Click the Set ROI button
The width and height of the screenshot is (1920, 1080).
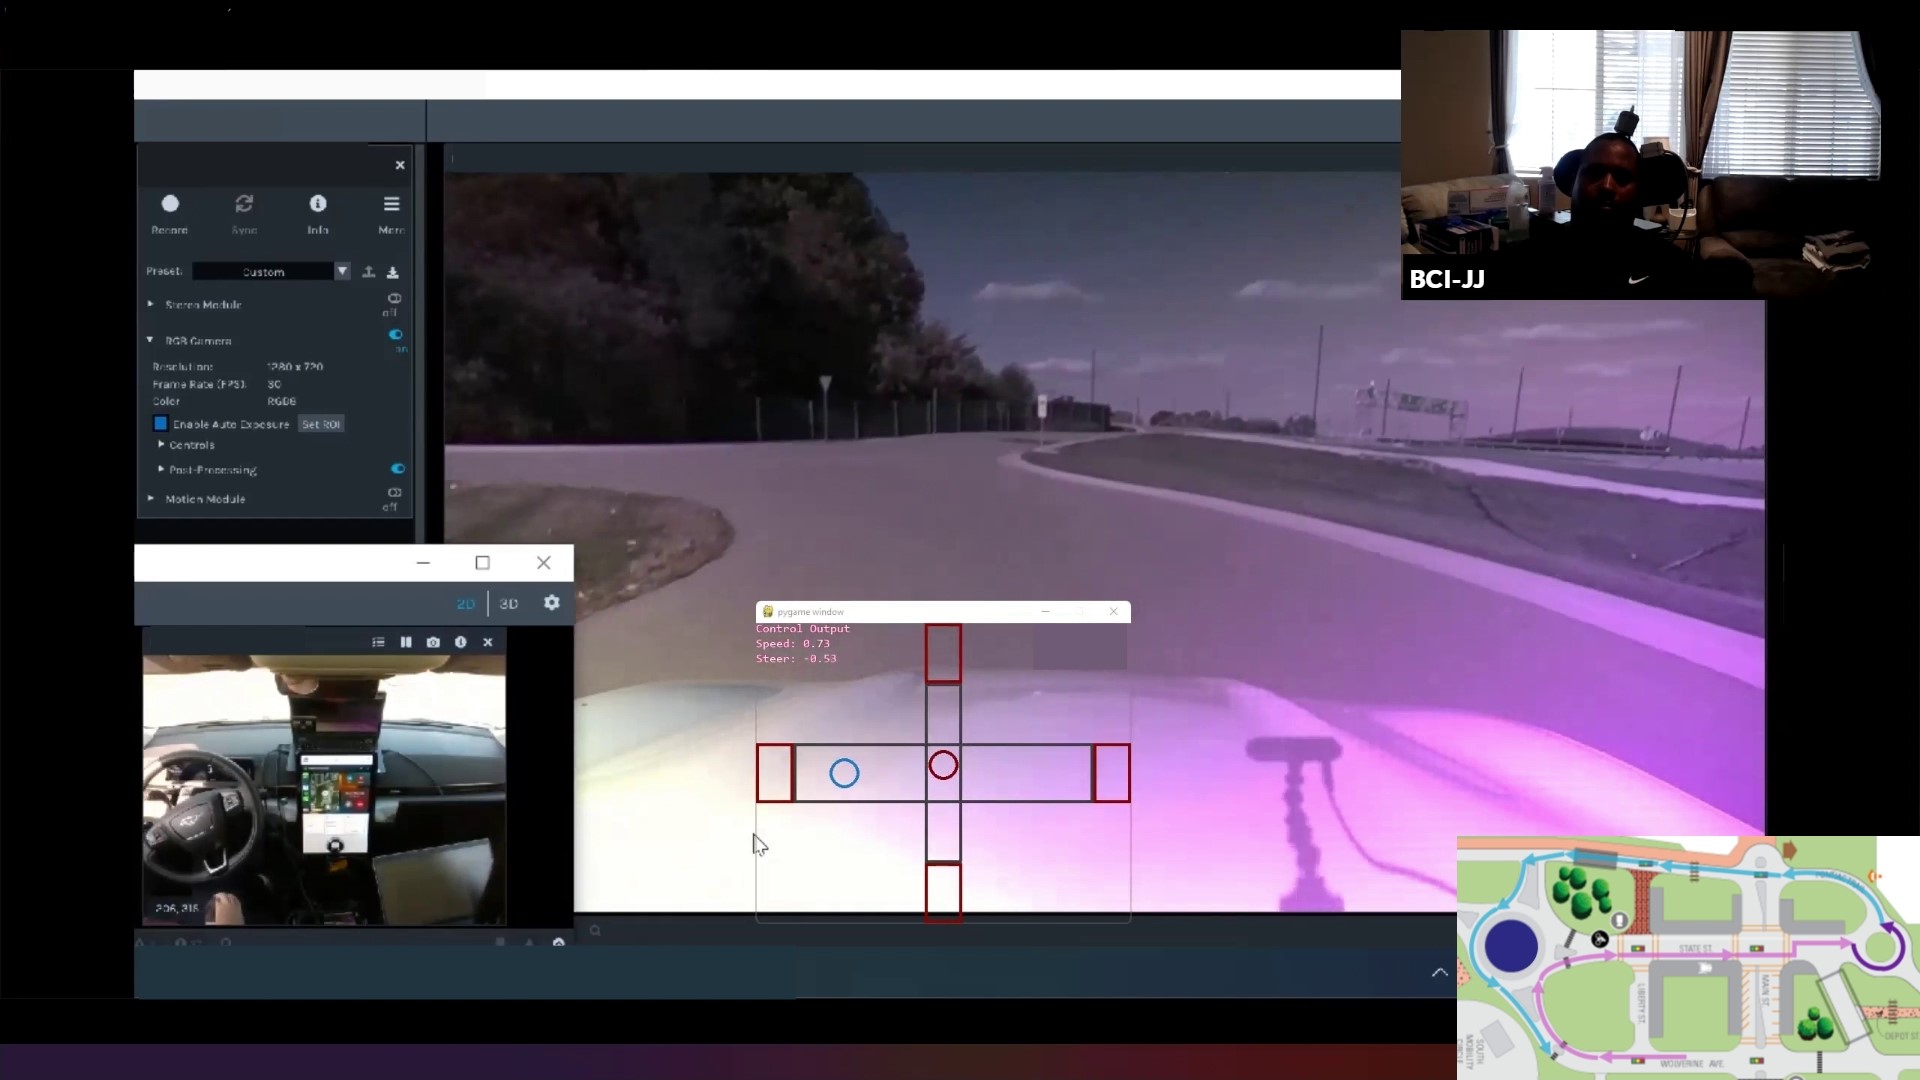pyautogui.click(x=321, y=425)
